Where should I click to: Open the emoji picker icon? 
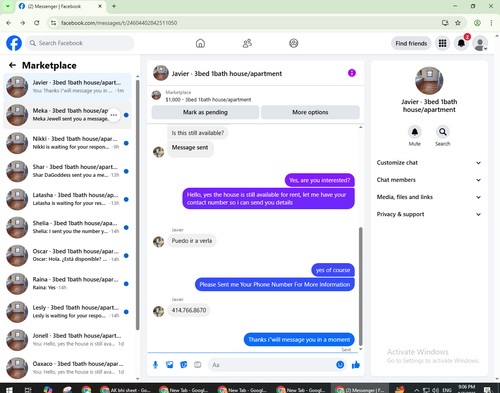click(340, 365)
